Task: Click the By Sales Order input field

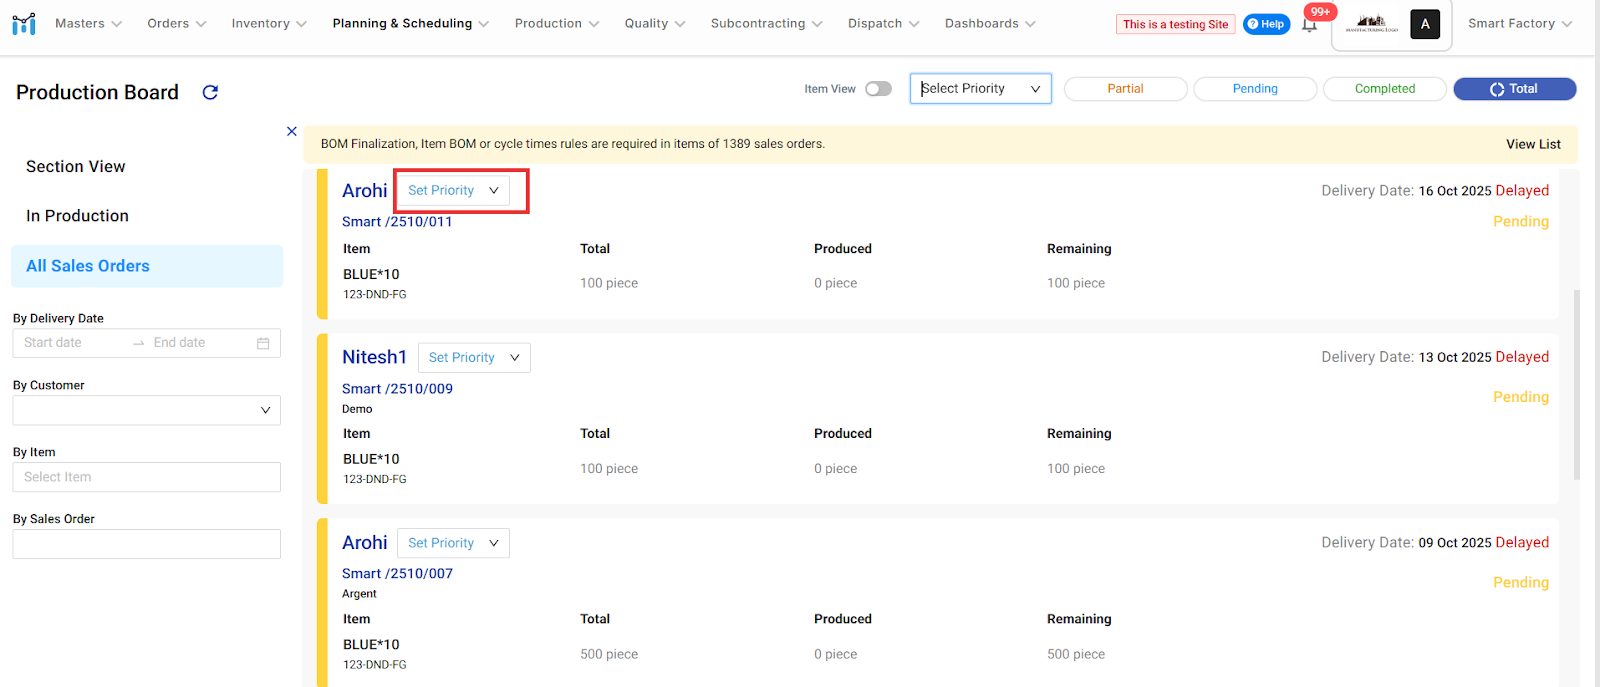Action: [146, 544]
